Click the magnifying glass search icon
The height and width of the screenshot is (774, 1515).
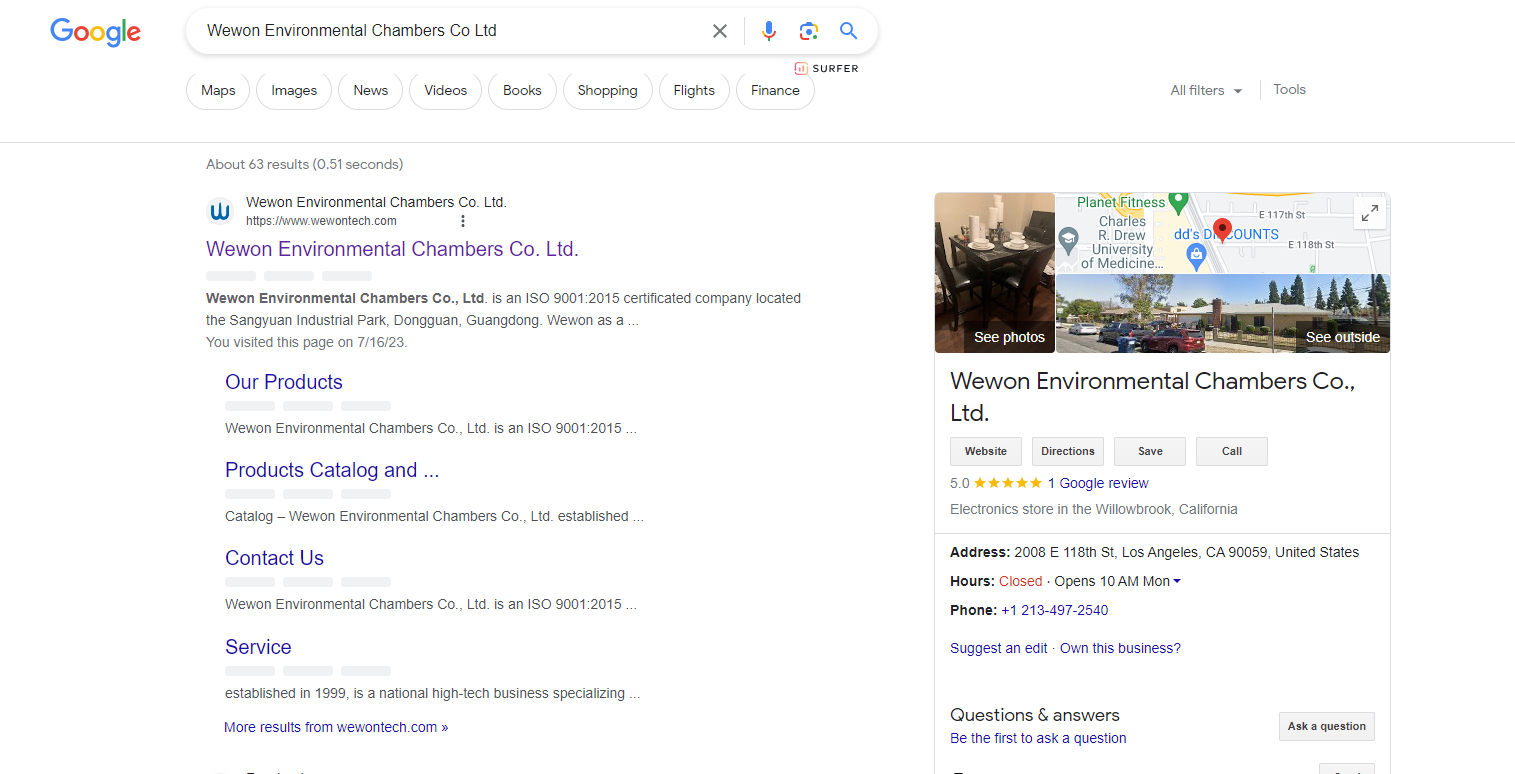[848, 31]
